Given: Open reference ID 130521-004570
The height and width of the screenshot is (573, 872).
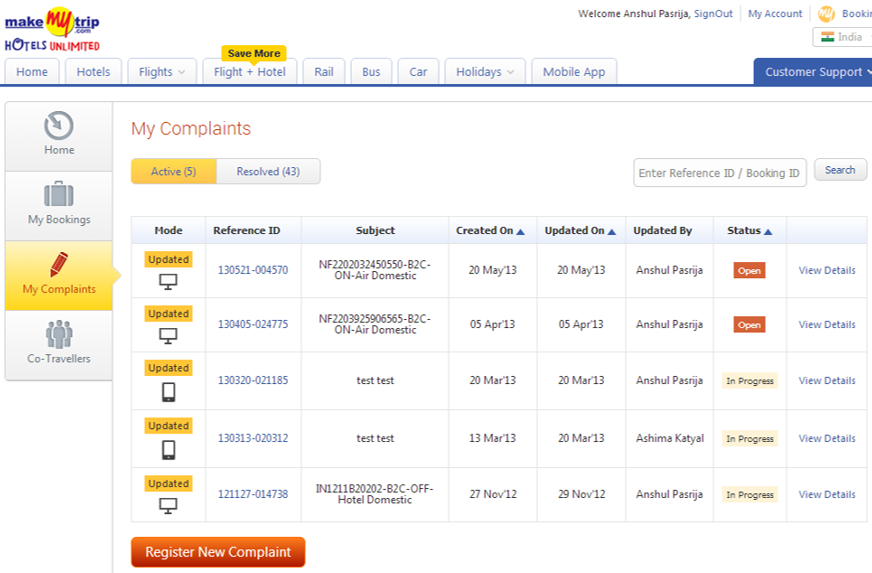Looking at the screenshot, I should click(x=253, y=270).
